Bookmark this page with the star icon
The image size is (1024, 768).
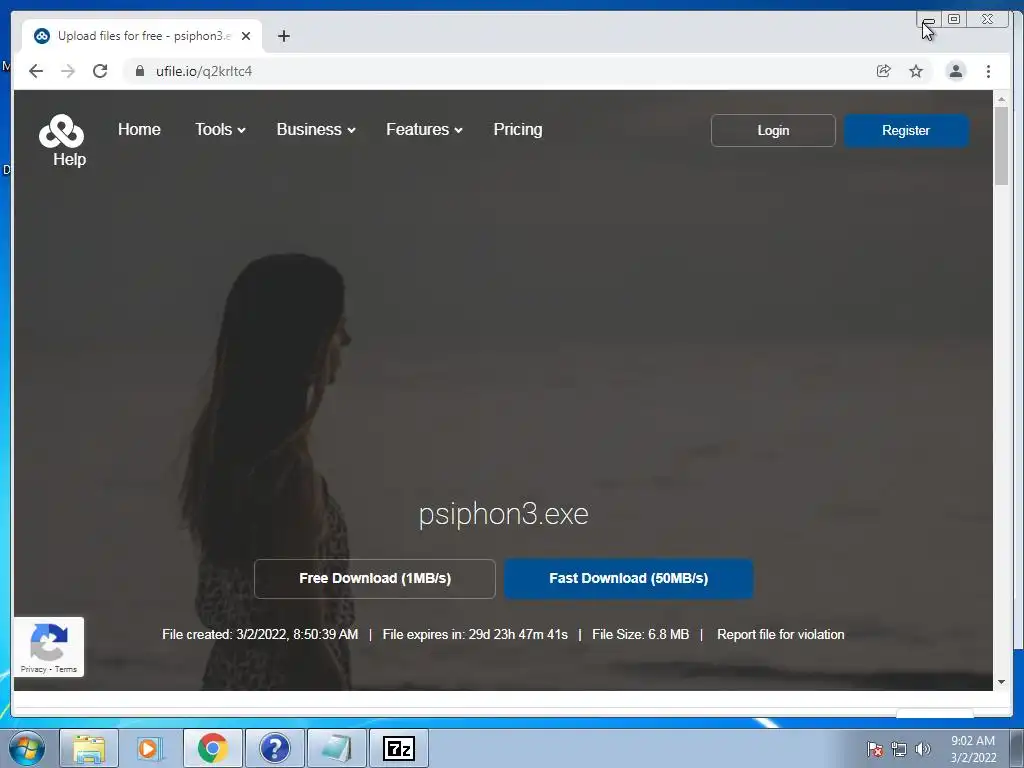(916, 71)
